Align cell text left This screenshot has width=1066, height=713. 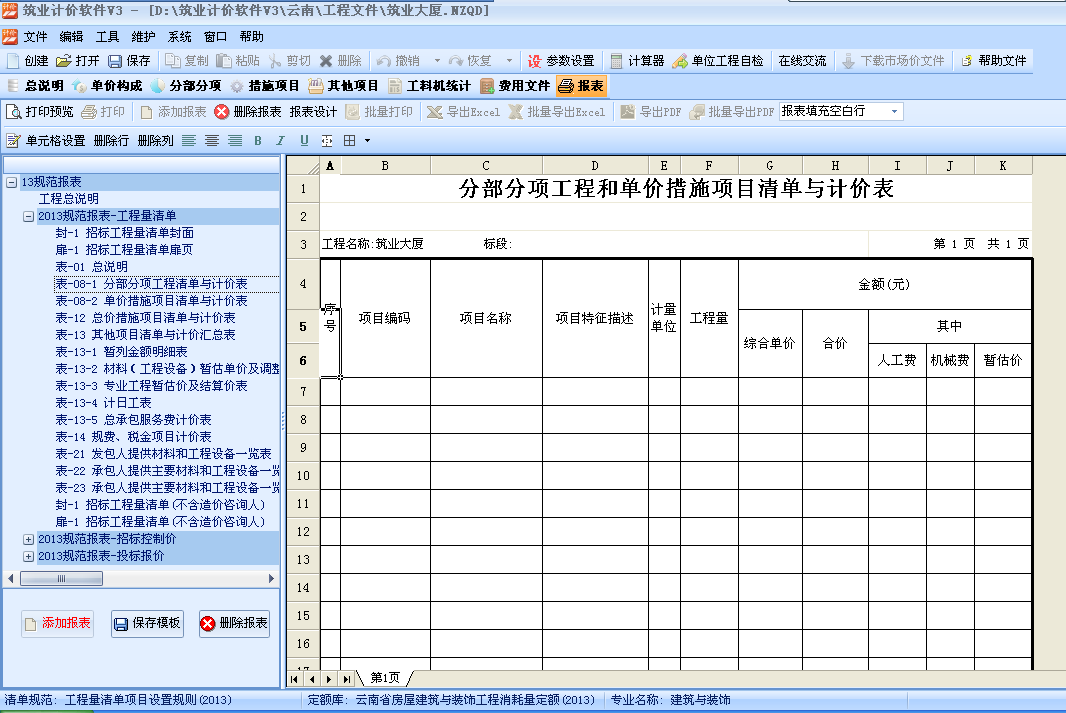pos(189,141)
